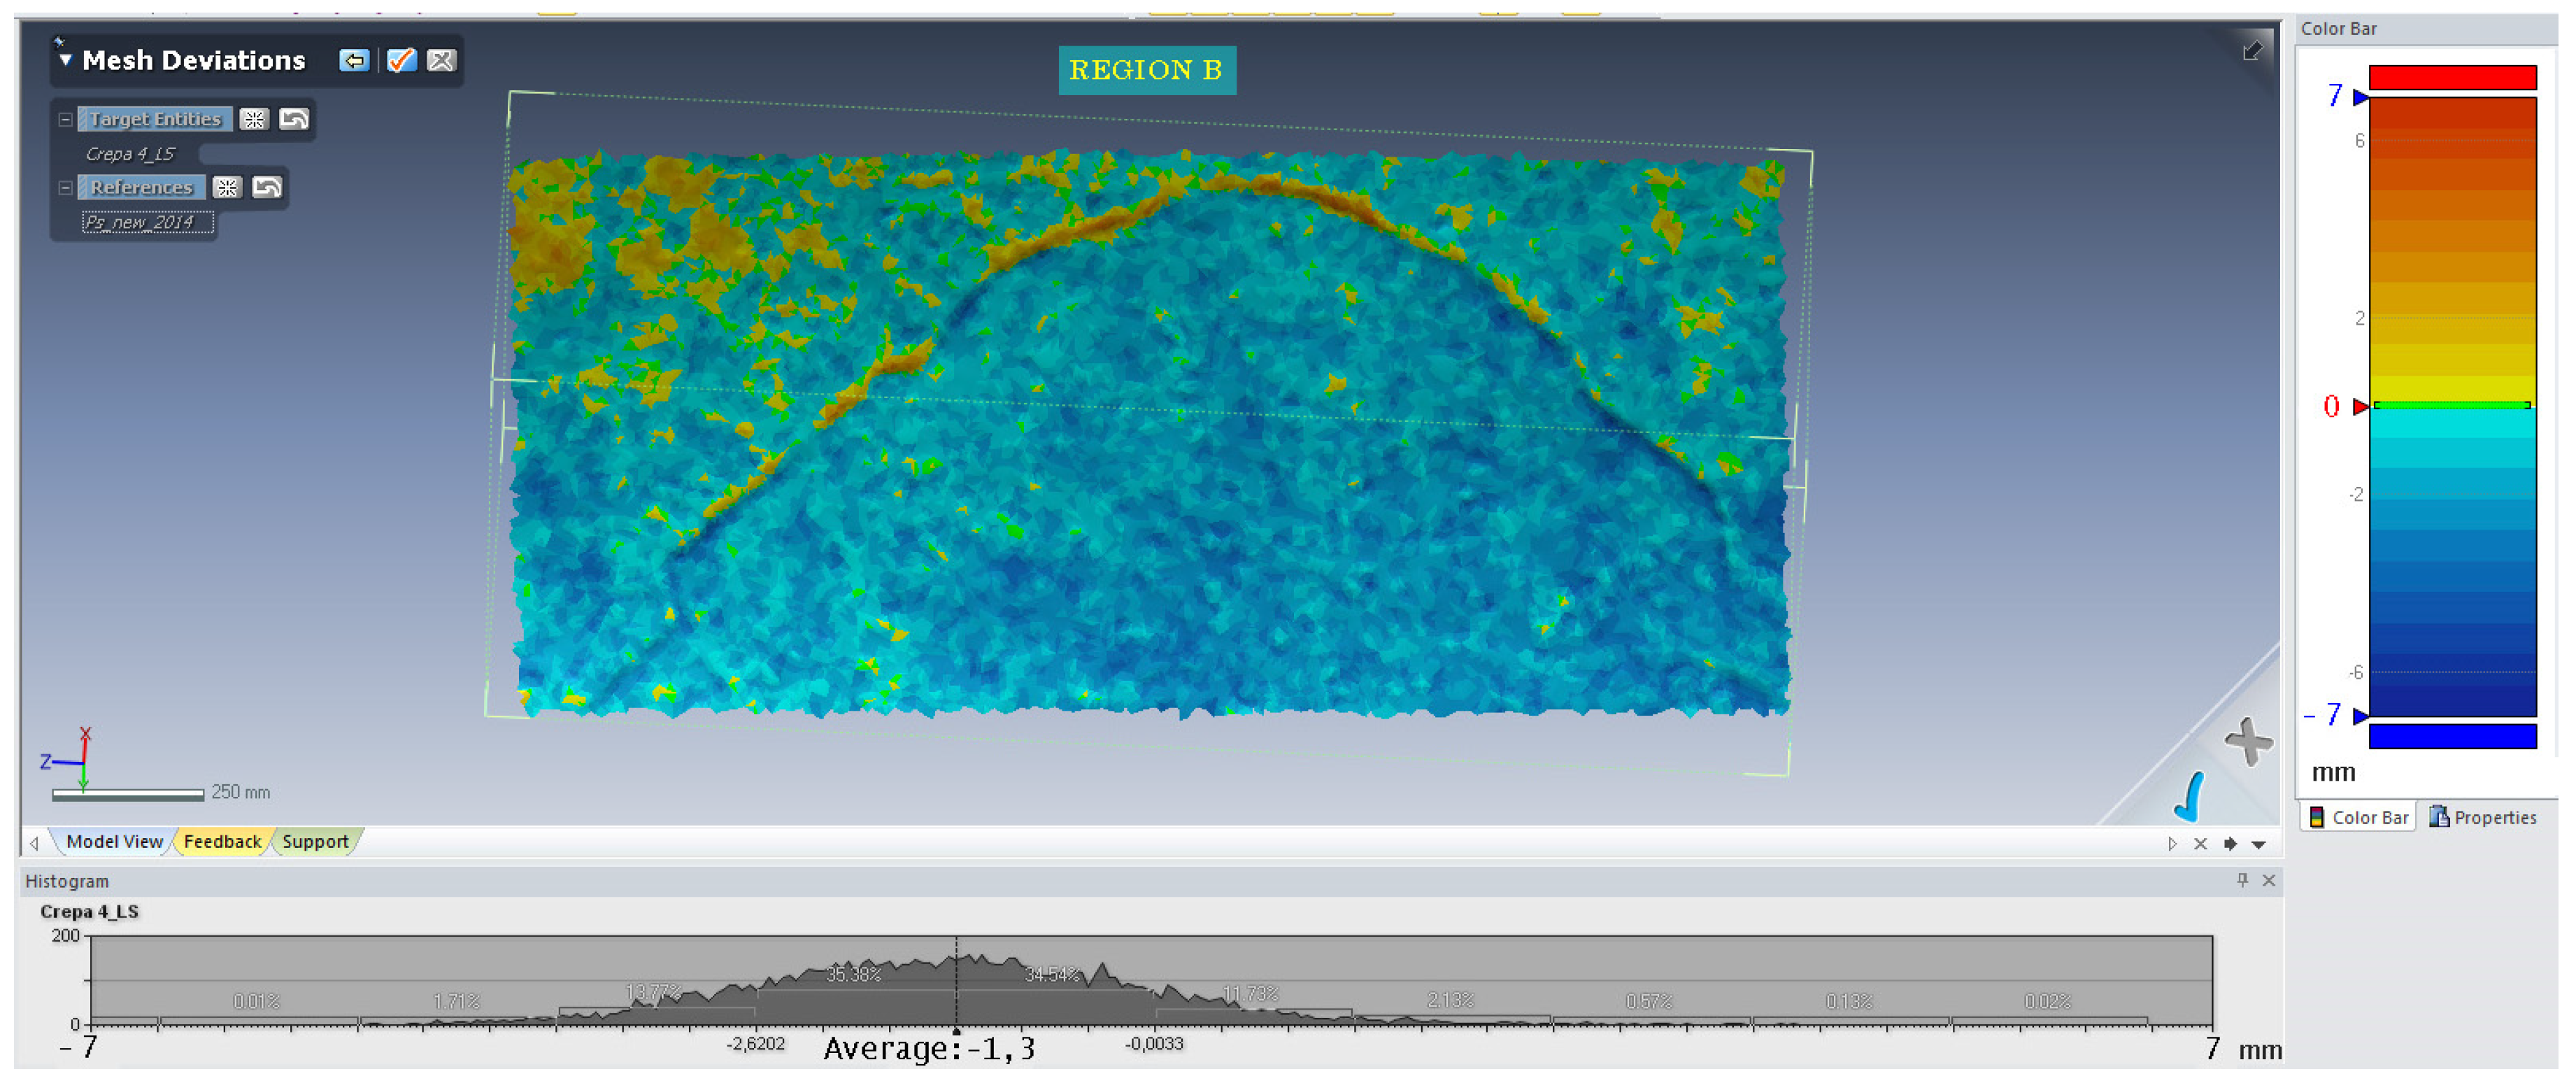Collapse the Target Entities section
Viewport: 2576px width, 1090px height.
point(66,120)
